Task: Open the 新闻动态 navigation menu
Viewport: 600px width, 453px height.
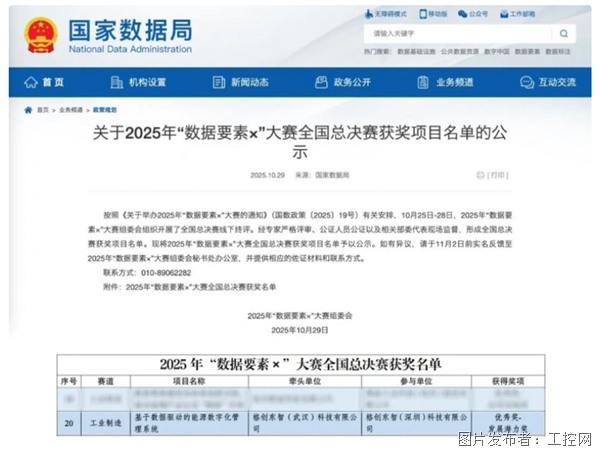Action: [x=241, y=82]
